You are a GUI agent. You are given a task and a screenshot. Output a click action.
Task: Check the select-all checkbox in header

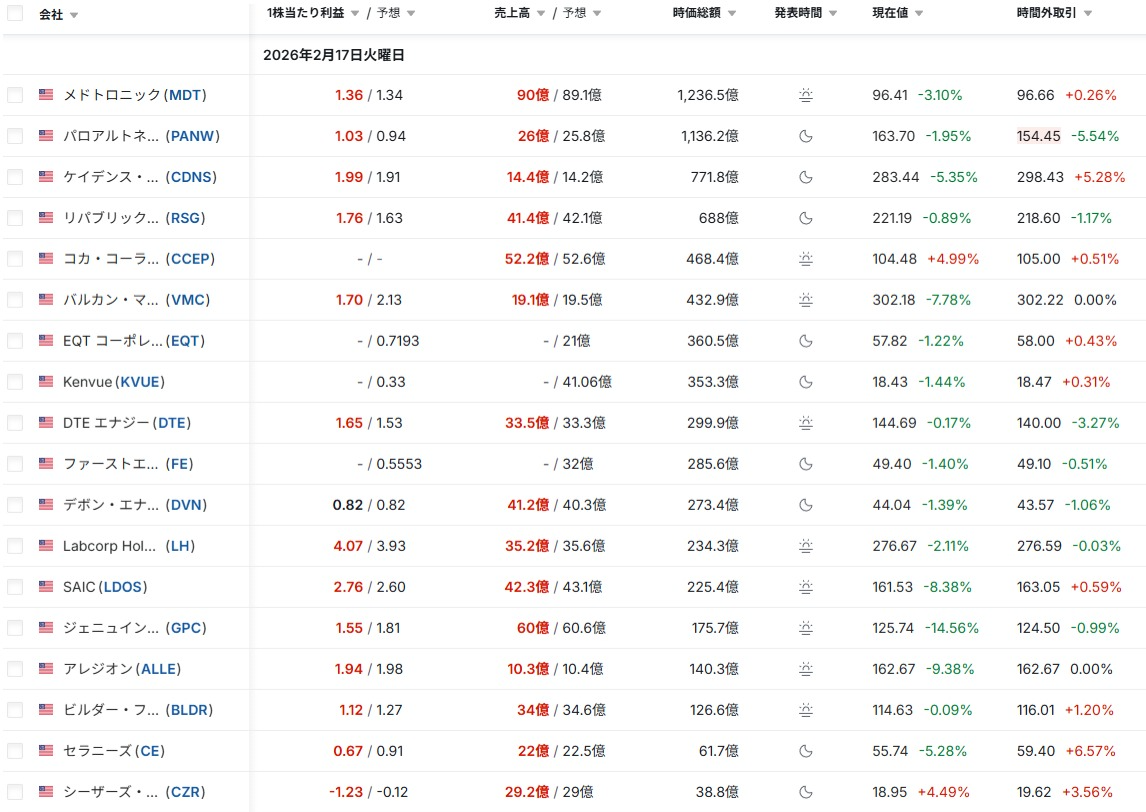pyautogui.click(x=15, y=14)
